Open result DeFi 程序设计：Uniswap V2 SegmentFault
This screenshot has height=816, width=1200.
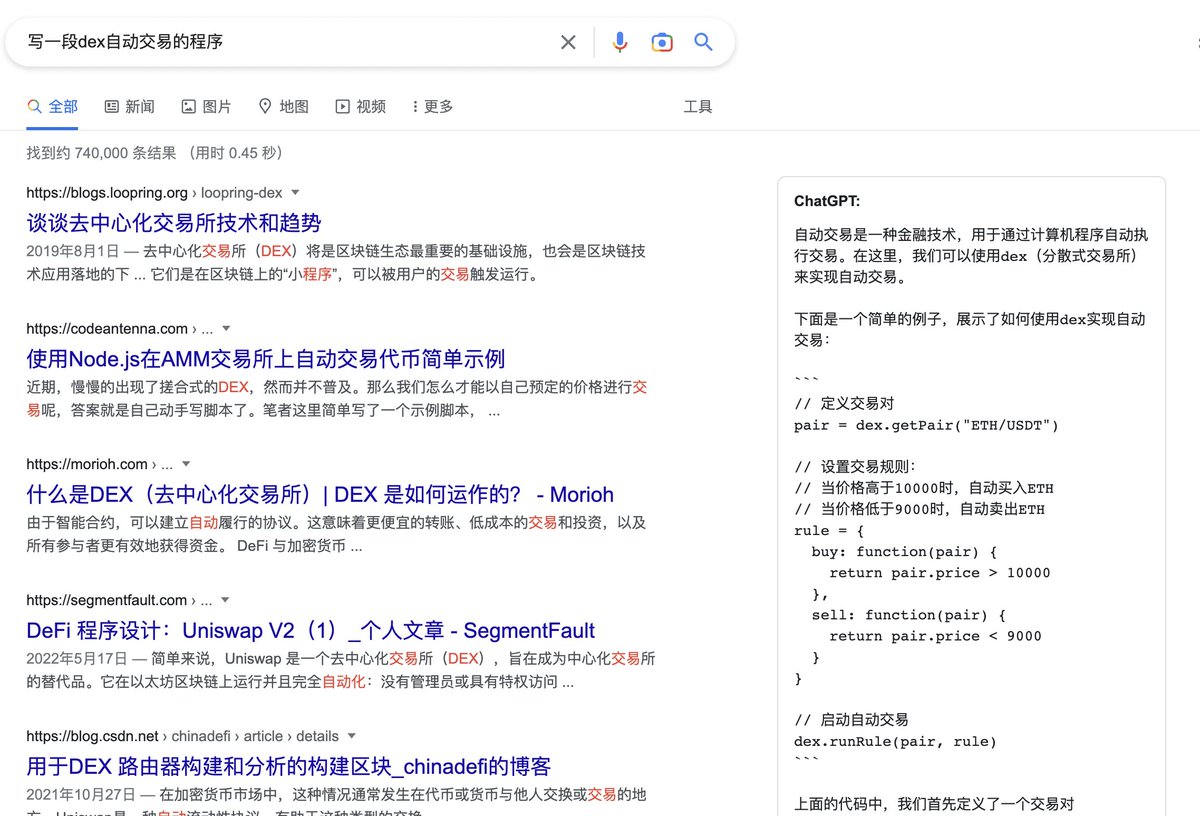click(311, 631)
